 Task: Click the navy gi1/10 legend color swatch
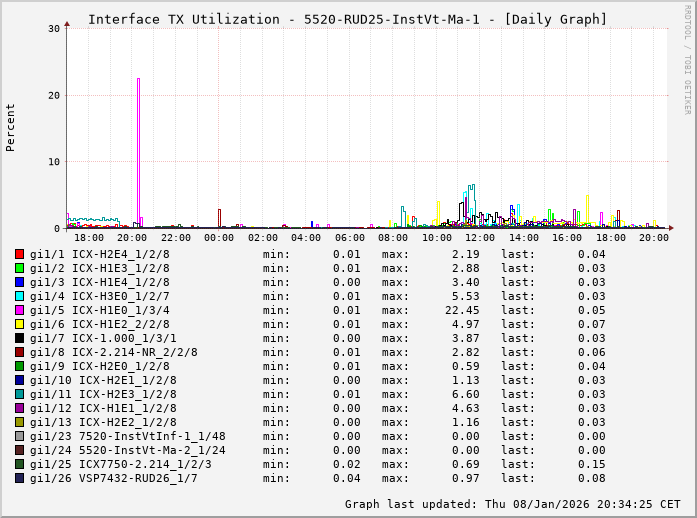click(20, 380)
